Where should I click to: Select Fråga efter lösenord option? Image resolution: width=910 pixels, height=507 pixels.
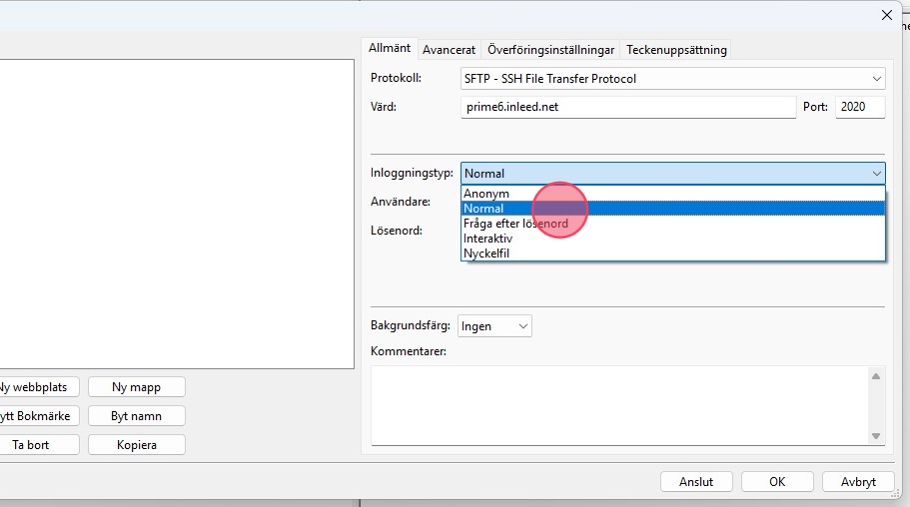coord(516,224)
